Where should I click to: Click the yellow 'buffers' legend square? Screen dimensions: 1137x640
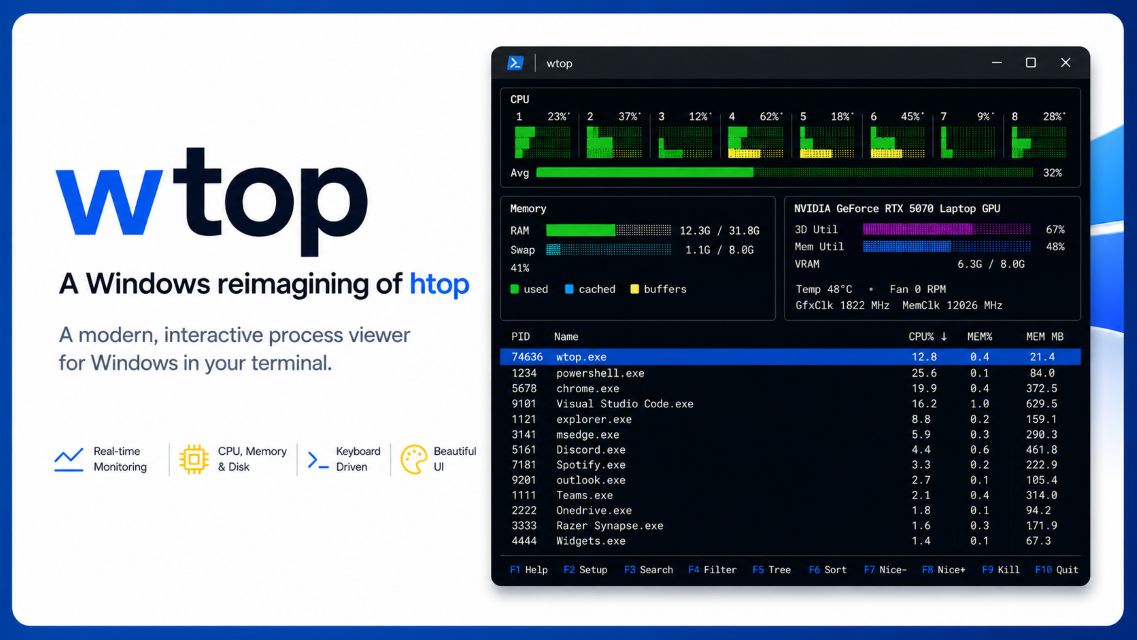pos(634,289)
